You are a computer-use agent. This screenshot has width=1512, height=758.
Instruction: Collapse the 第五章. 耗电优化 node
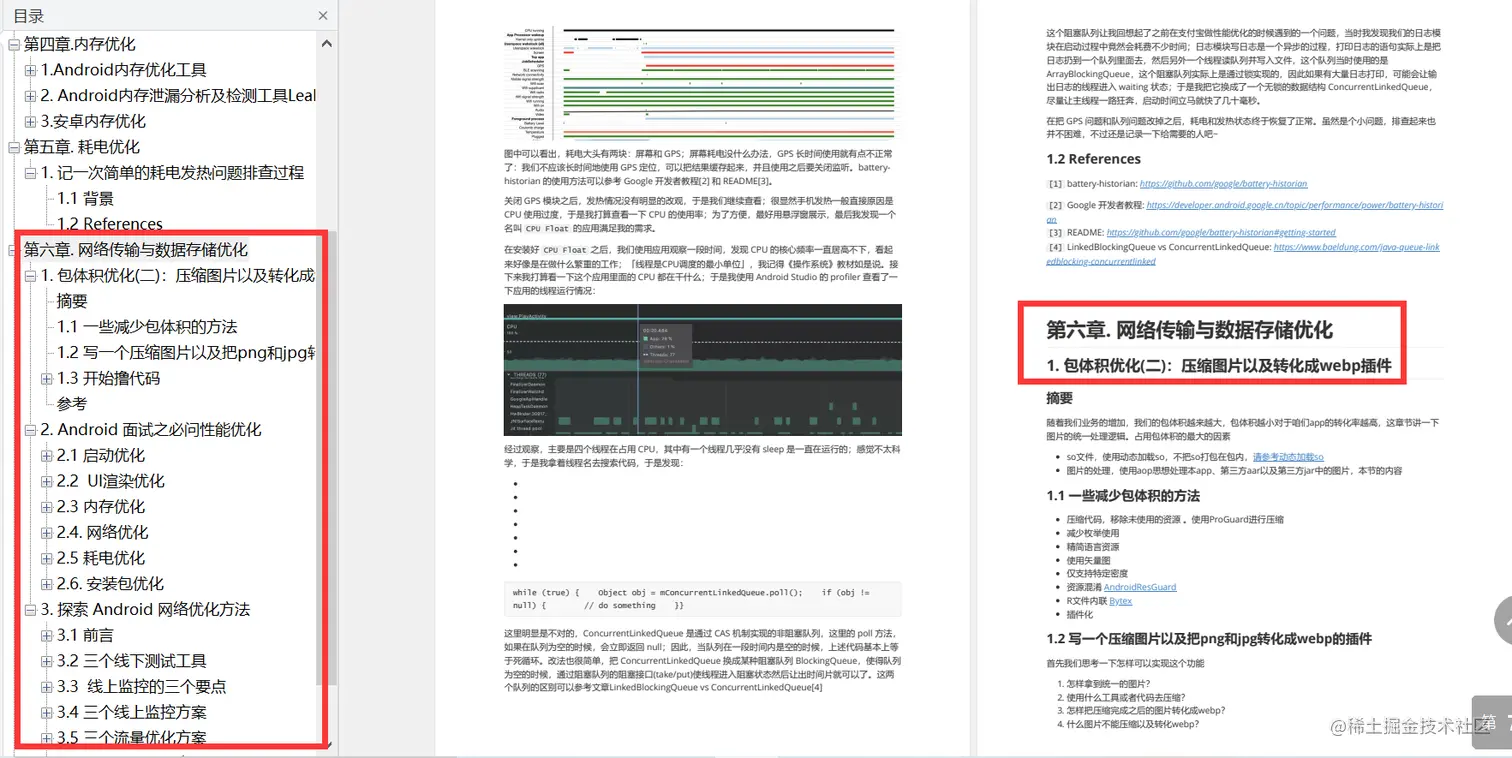tap(14, 148)
